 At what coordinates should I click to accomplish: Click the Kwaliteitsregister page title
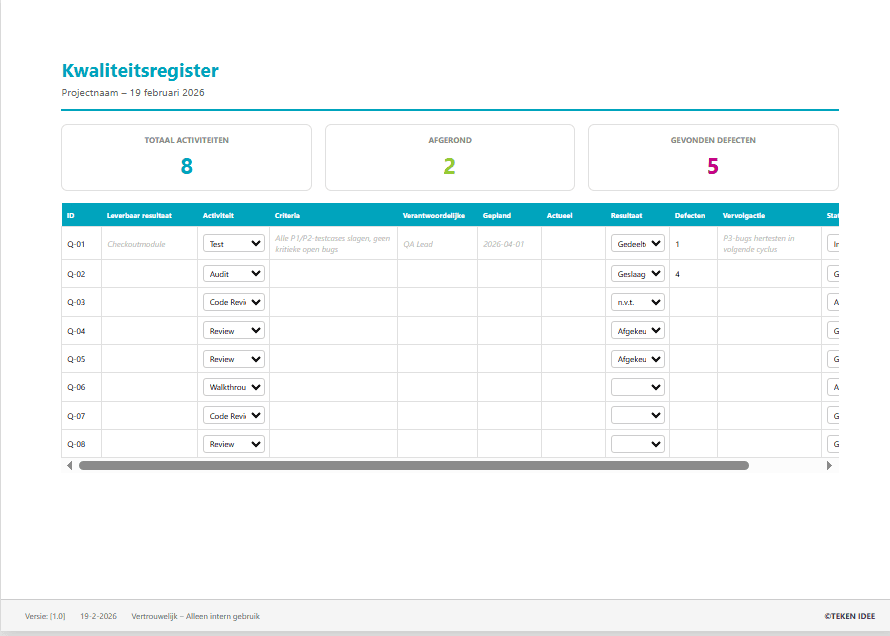pyautogui.click(x=140, y=70)
